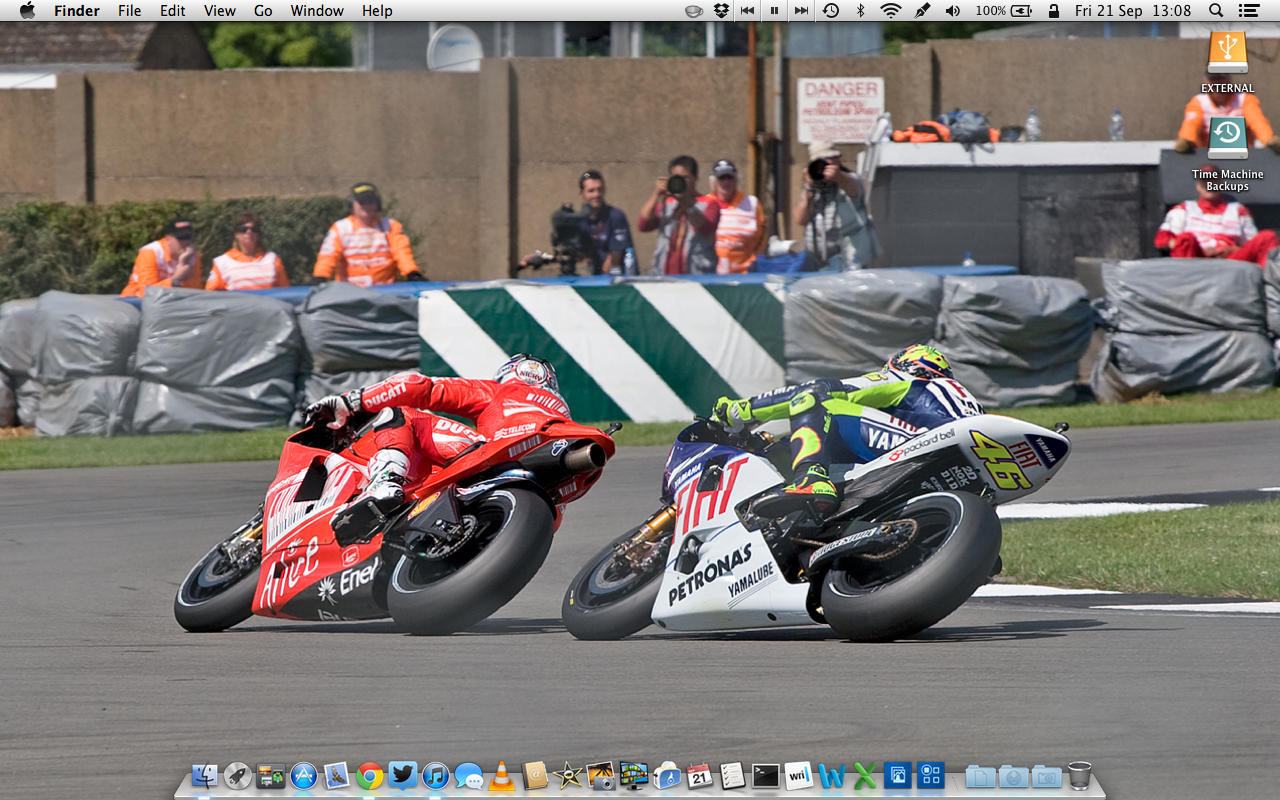
Task: Open battery 100% status menu
Action: click(x=1003, y=11)
